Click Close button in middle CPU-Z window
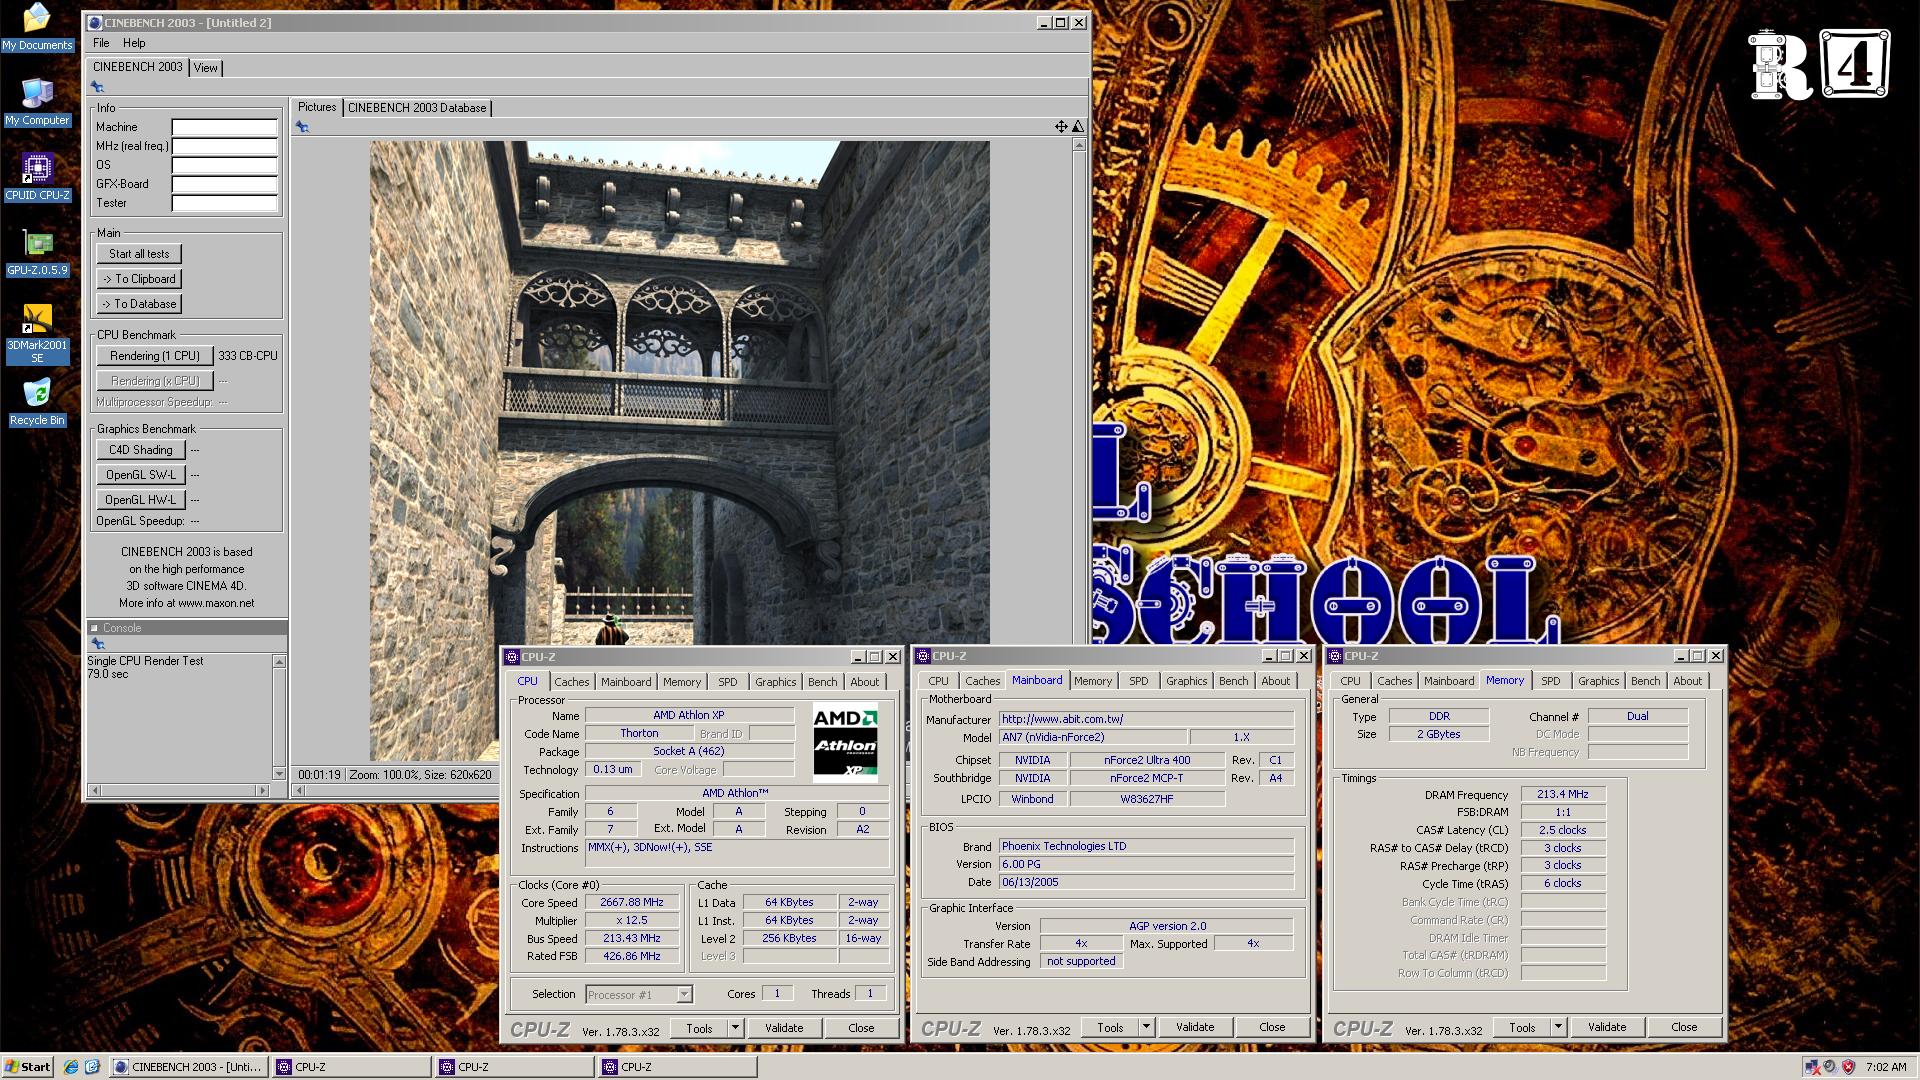The height and width of the screenshot is (1080, 1920). pos(1272,1027)
